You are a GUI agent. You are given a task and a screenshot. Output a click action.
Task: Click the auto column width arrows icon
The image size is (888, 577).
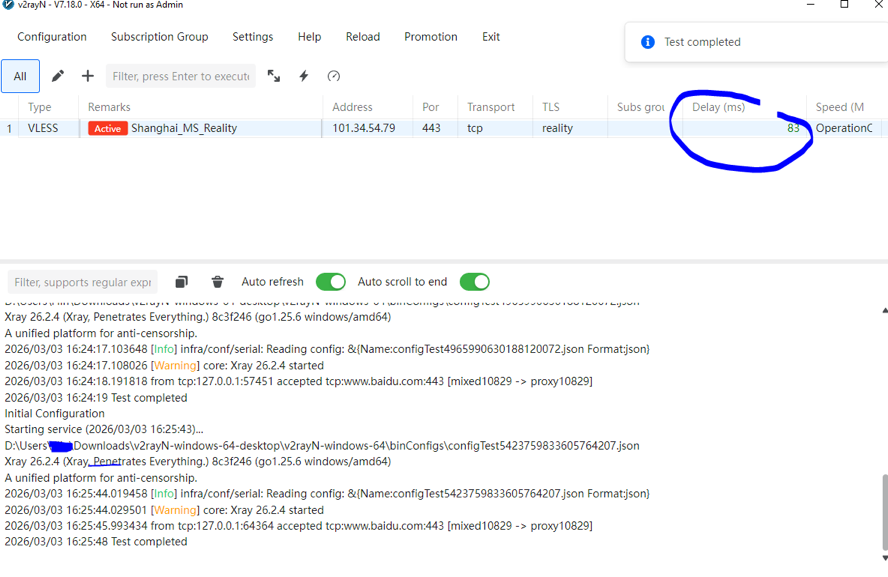point(273,76)
